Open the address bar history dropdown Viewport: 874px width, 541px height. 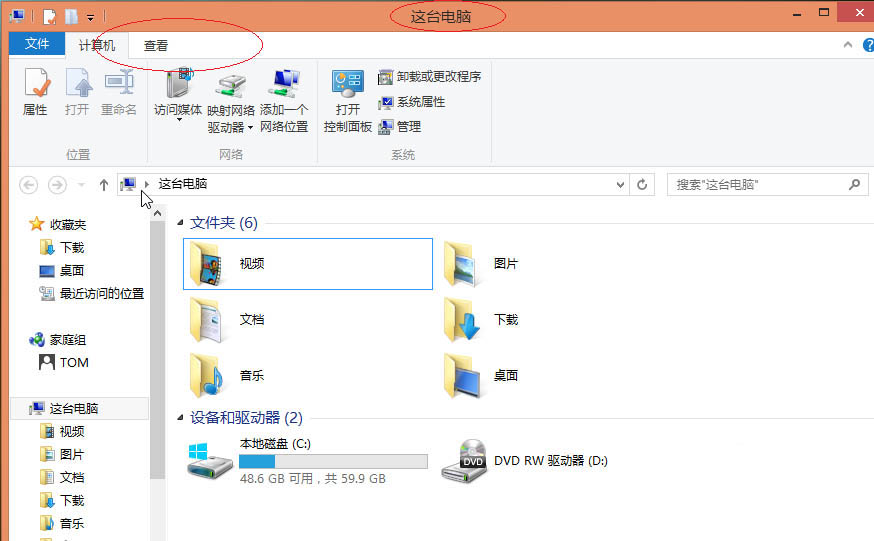coord(620,185)
